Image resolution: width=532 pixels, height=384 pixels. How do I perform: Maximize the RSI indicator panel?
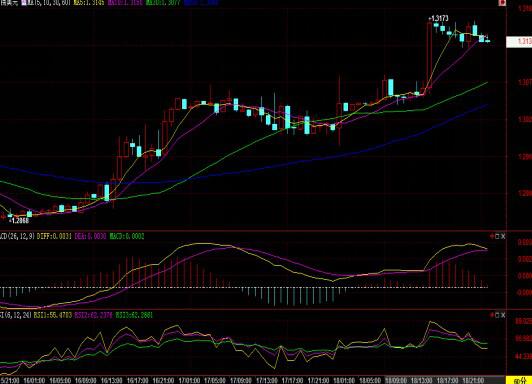tap(497, 315)
